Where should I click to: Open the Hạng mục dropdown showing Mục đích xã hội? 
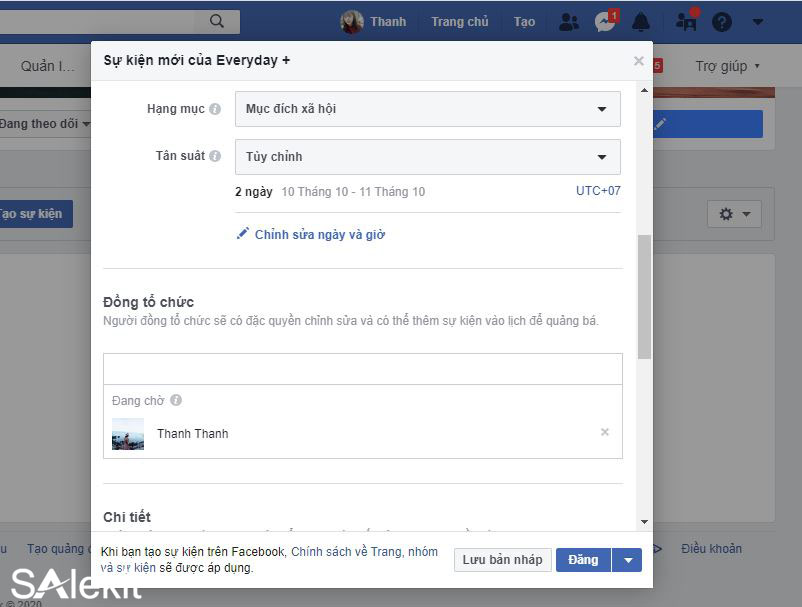(427, 109)
